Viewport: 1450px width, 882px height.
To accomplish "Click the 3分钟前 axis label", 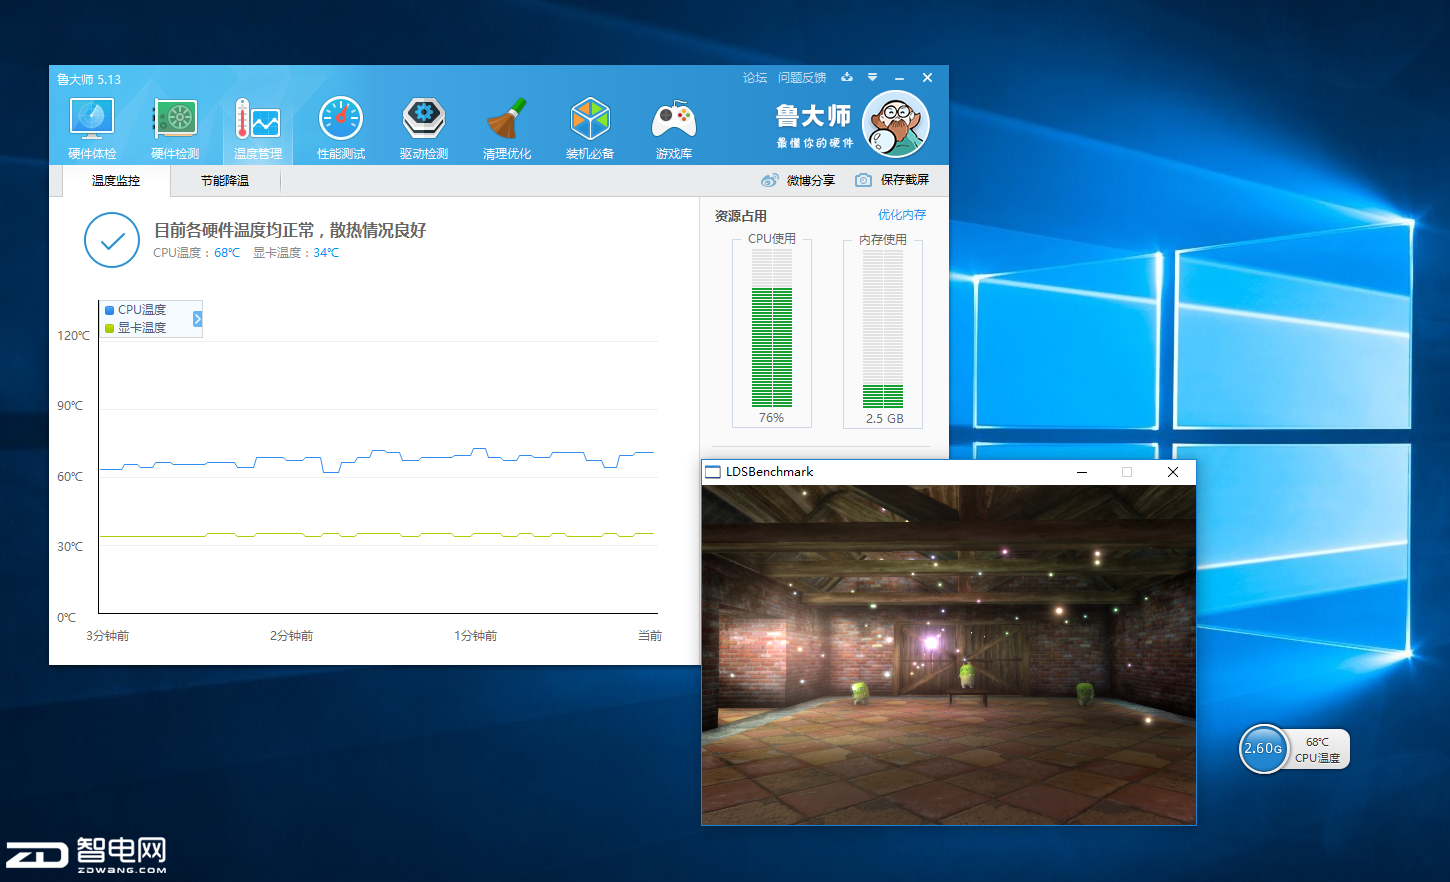I will click(107, 636).
